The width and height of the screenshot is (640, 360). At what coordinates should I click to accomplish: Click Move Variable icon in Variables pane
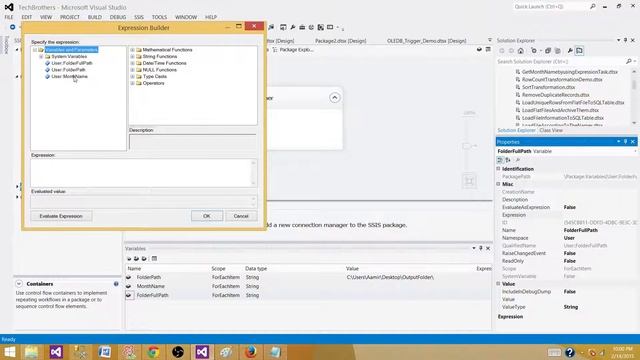point(136,258)
